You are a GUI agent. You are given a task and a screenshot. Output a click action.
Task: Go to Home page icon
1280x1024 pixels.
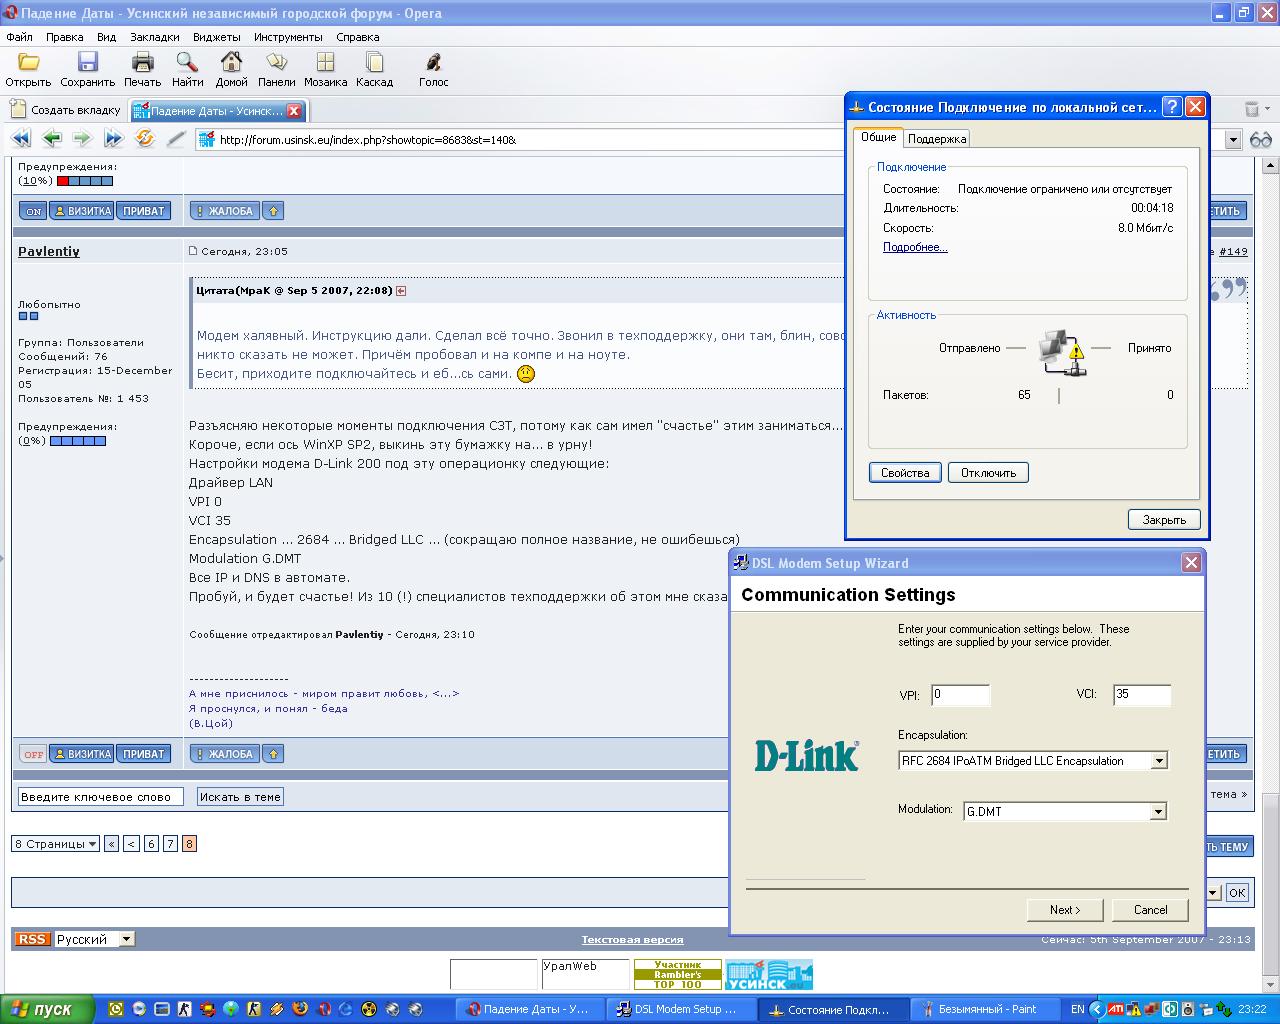coord(231,63)
